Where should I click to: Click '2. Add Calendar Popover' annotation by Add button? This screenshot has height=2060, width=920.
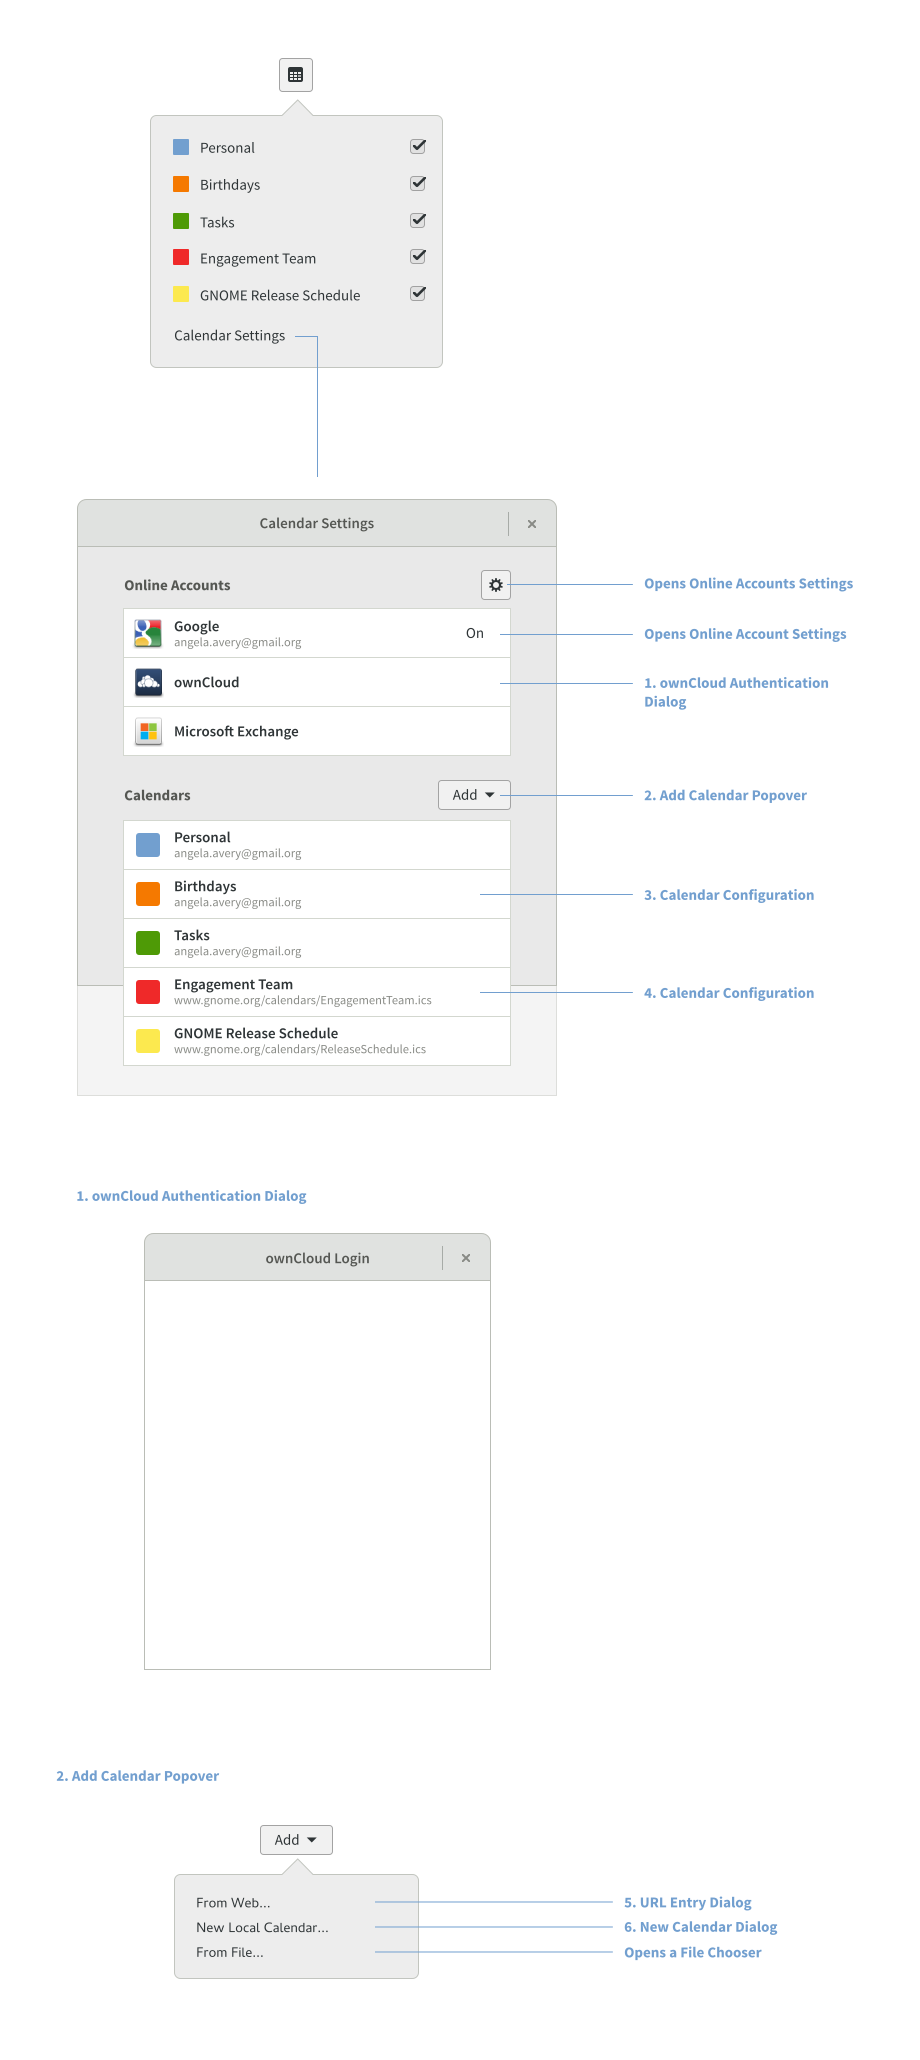[x=725, y=796]
